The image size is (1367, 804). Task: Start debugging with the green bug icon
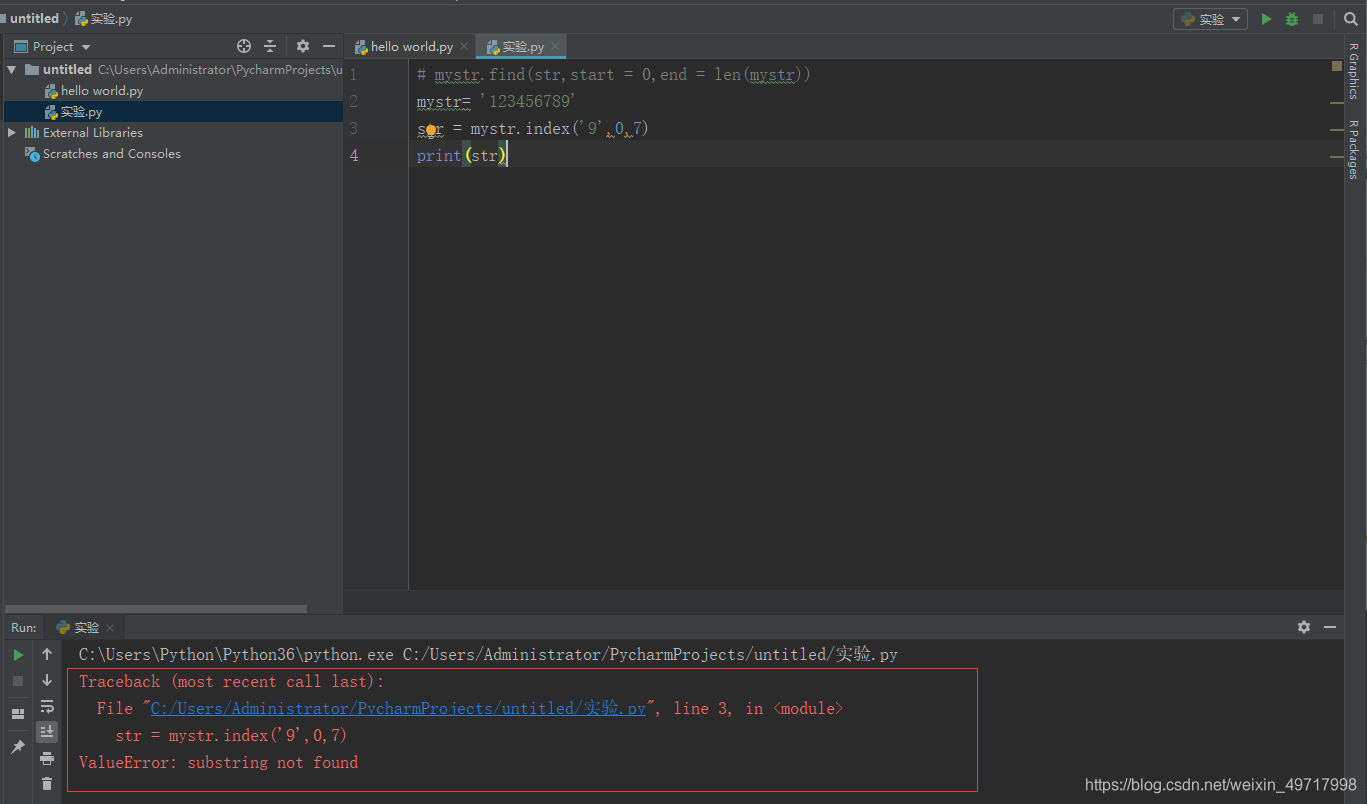pyautogui.click(x=1292, y=19)
